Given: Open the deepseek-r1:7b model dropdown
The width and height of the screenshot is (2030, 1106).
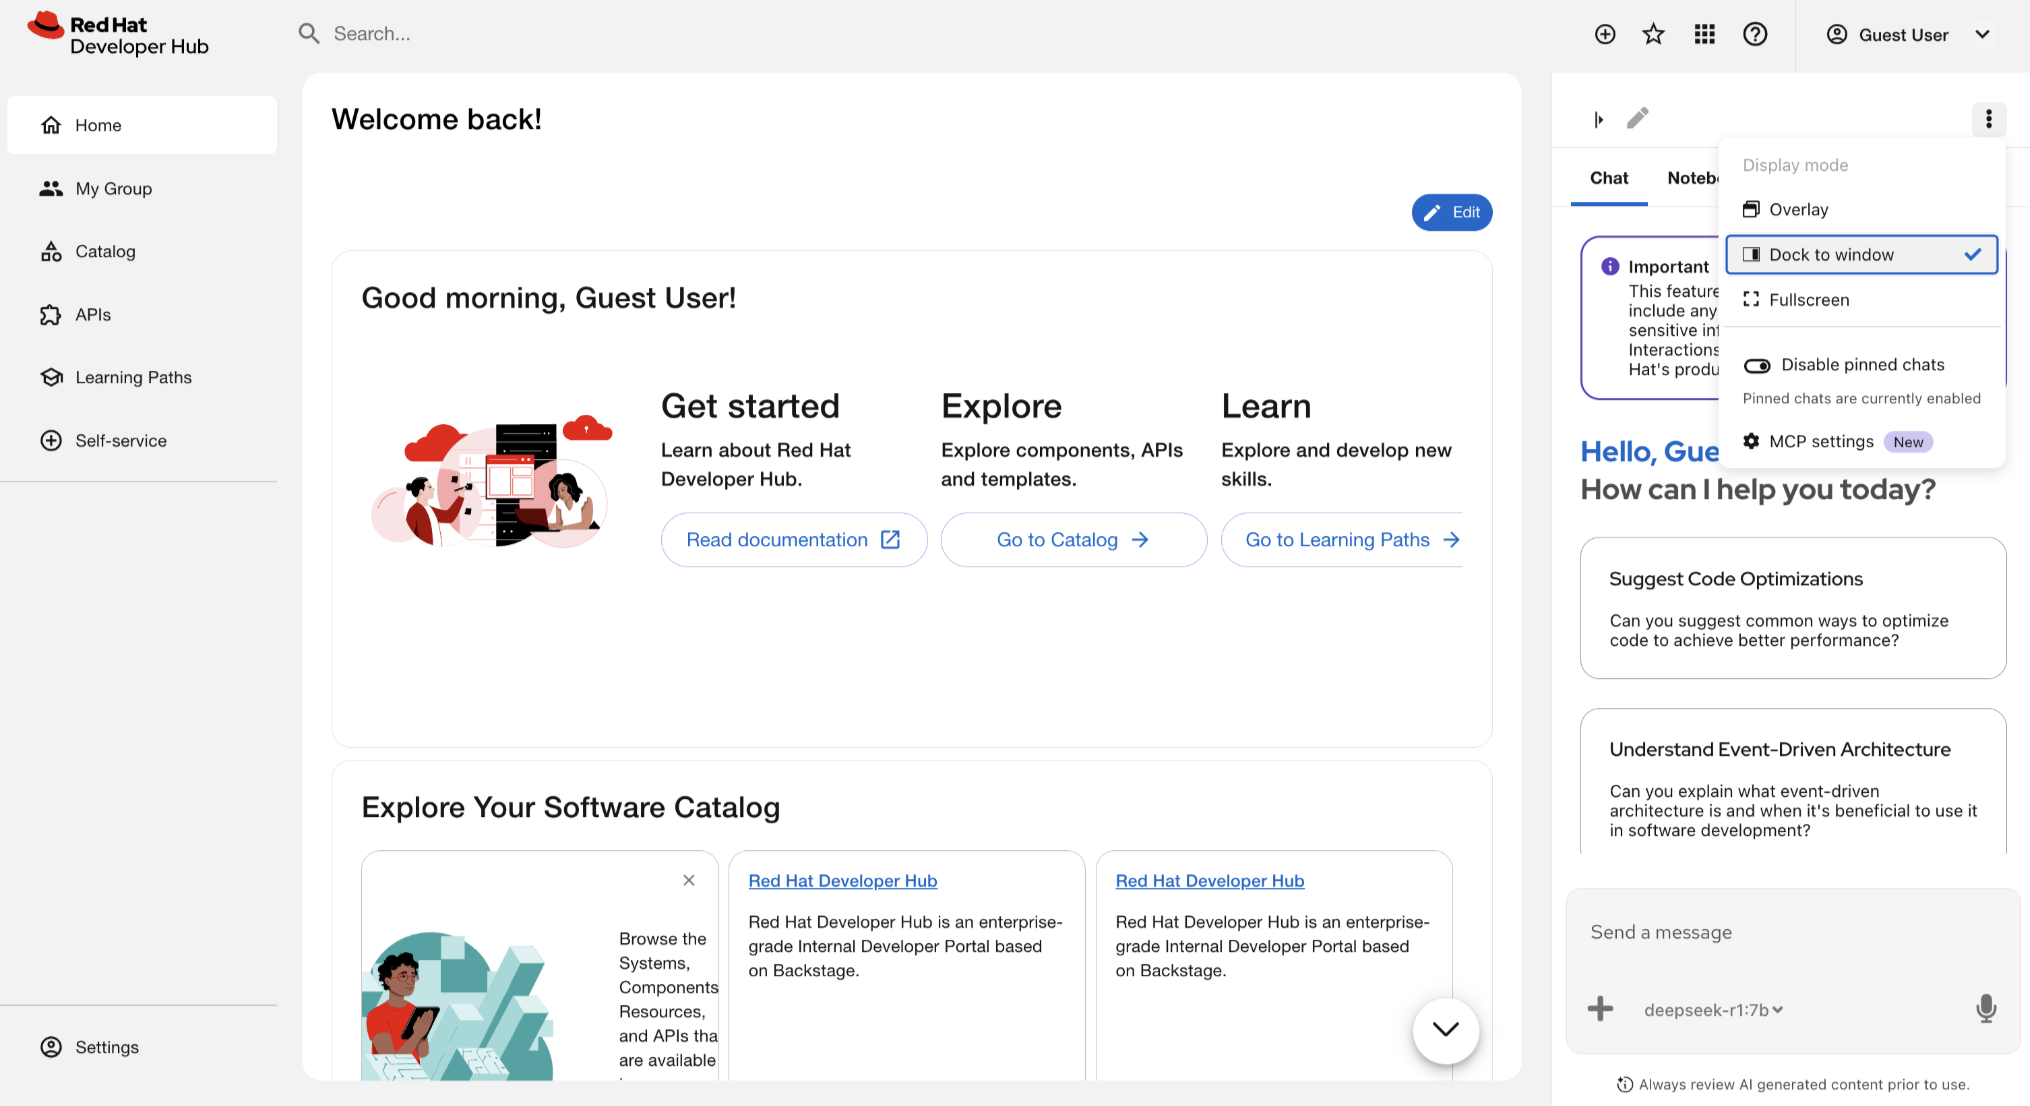Looking at the screenshot, I should (1713, 1010).
